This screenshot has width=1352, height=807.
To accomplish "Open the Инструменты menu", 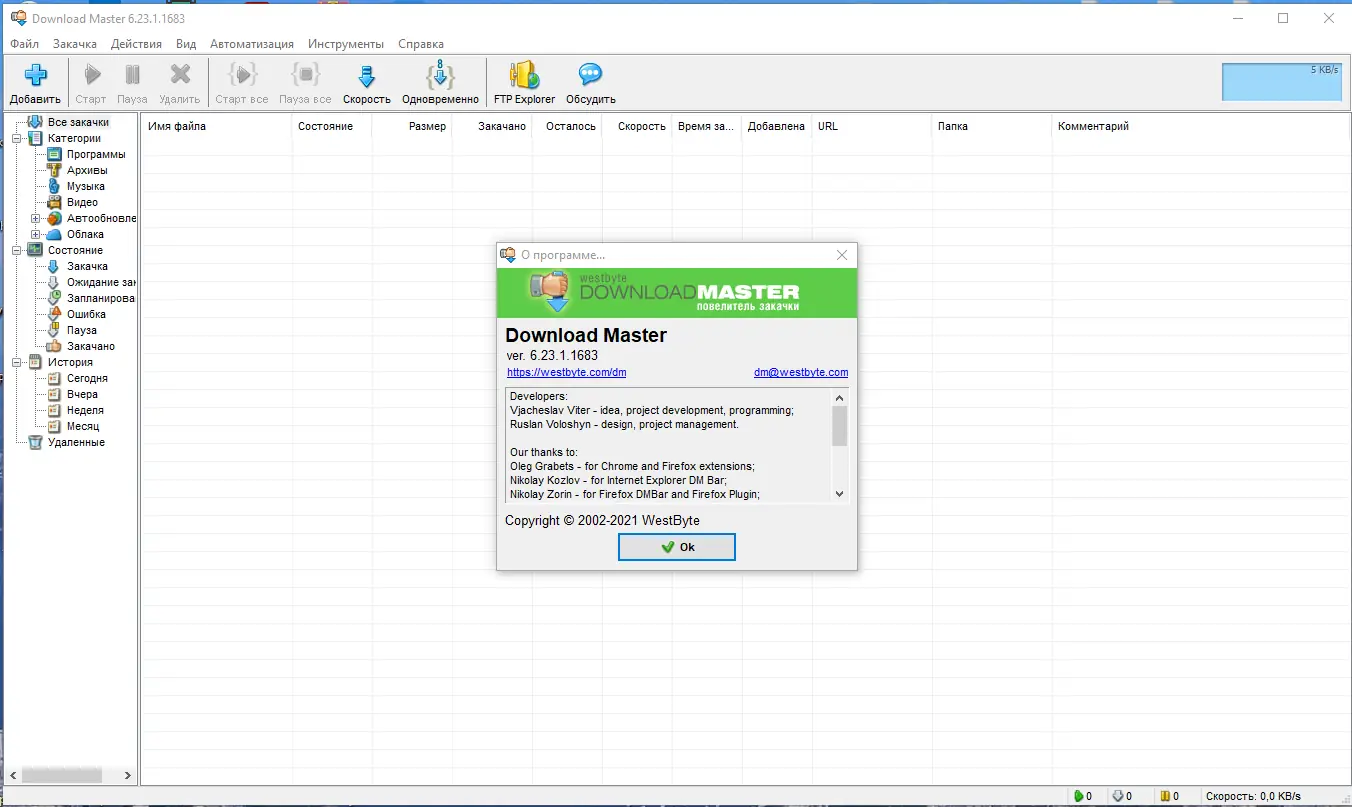I will 346,44.
